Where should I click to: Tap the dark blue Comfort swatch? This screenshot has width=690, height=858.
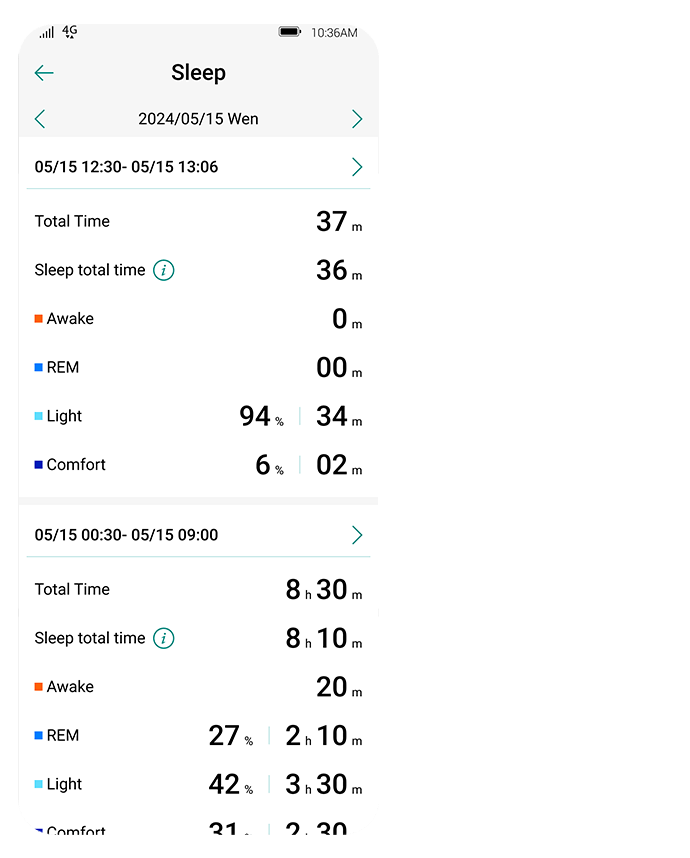(x=38, y=465)
